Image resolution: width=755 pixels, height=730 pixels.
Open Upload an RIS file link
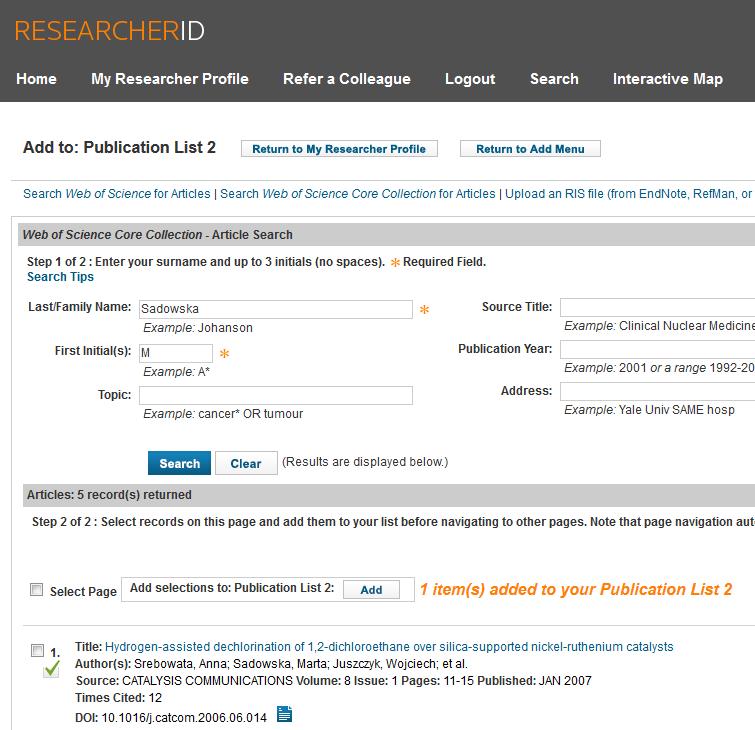(x=628, y=194)
